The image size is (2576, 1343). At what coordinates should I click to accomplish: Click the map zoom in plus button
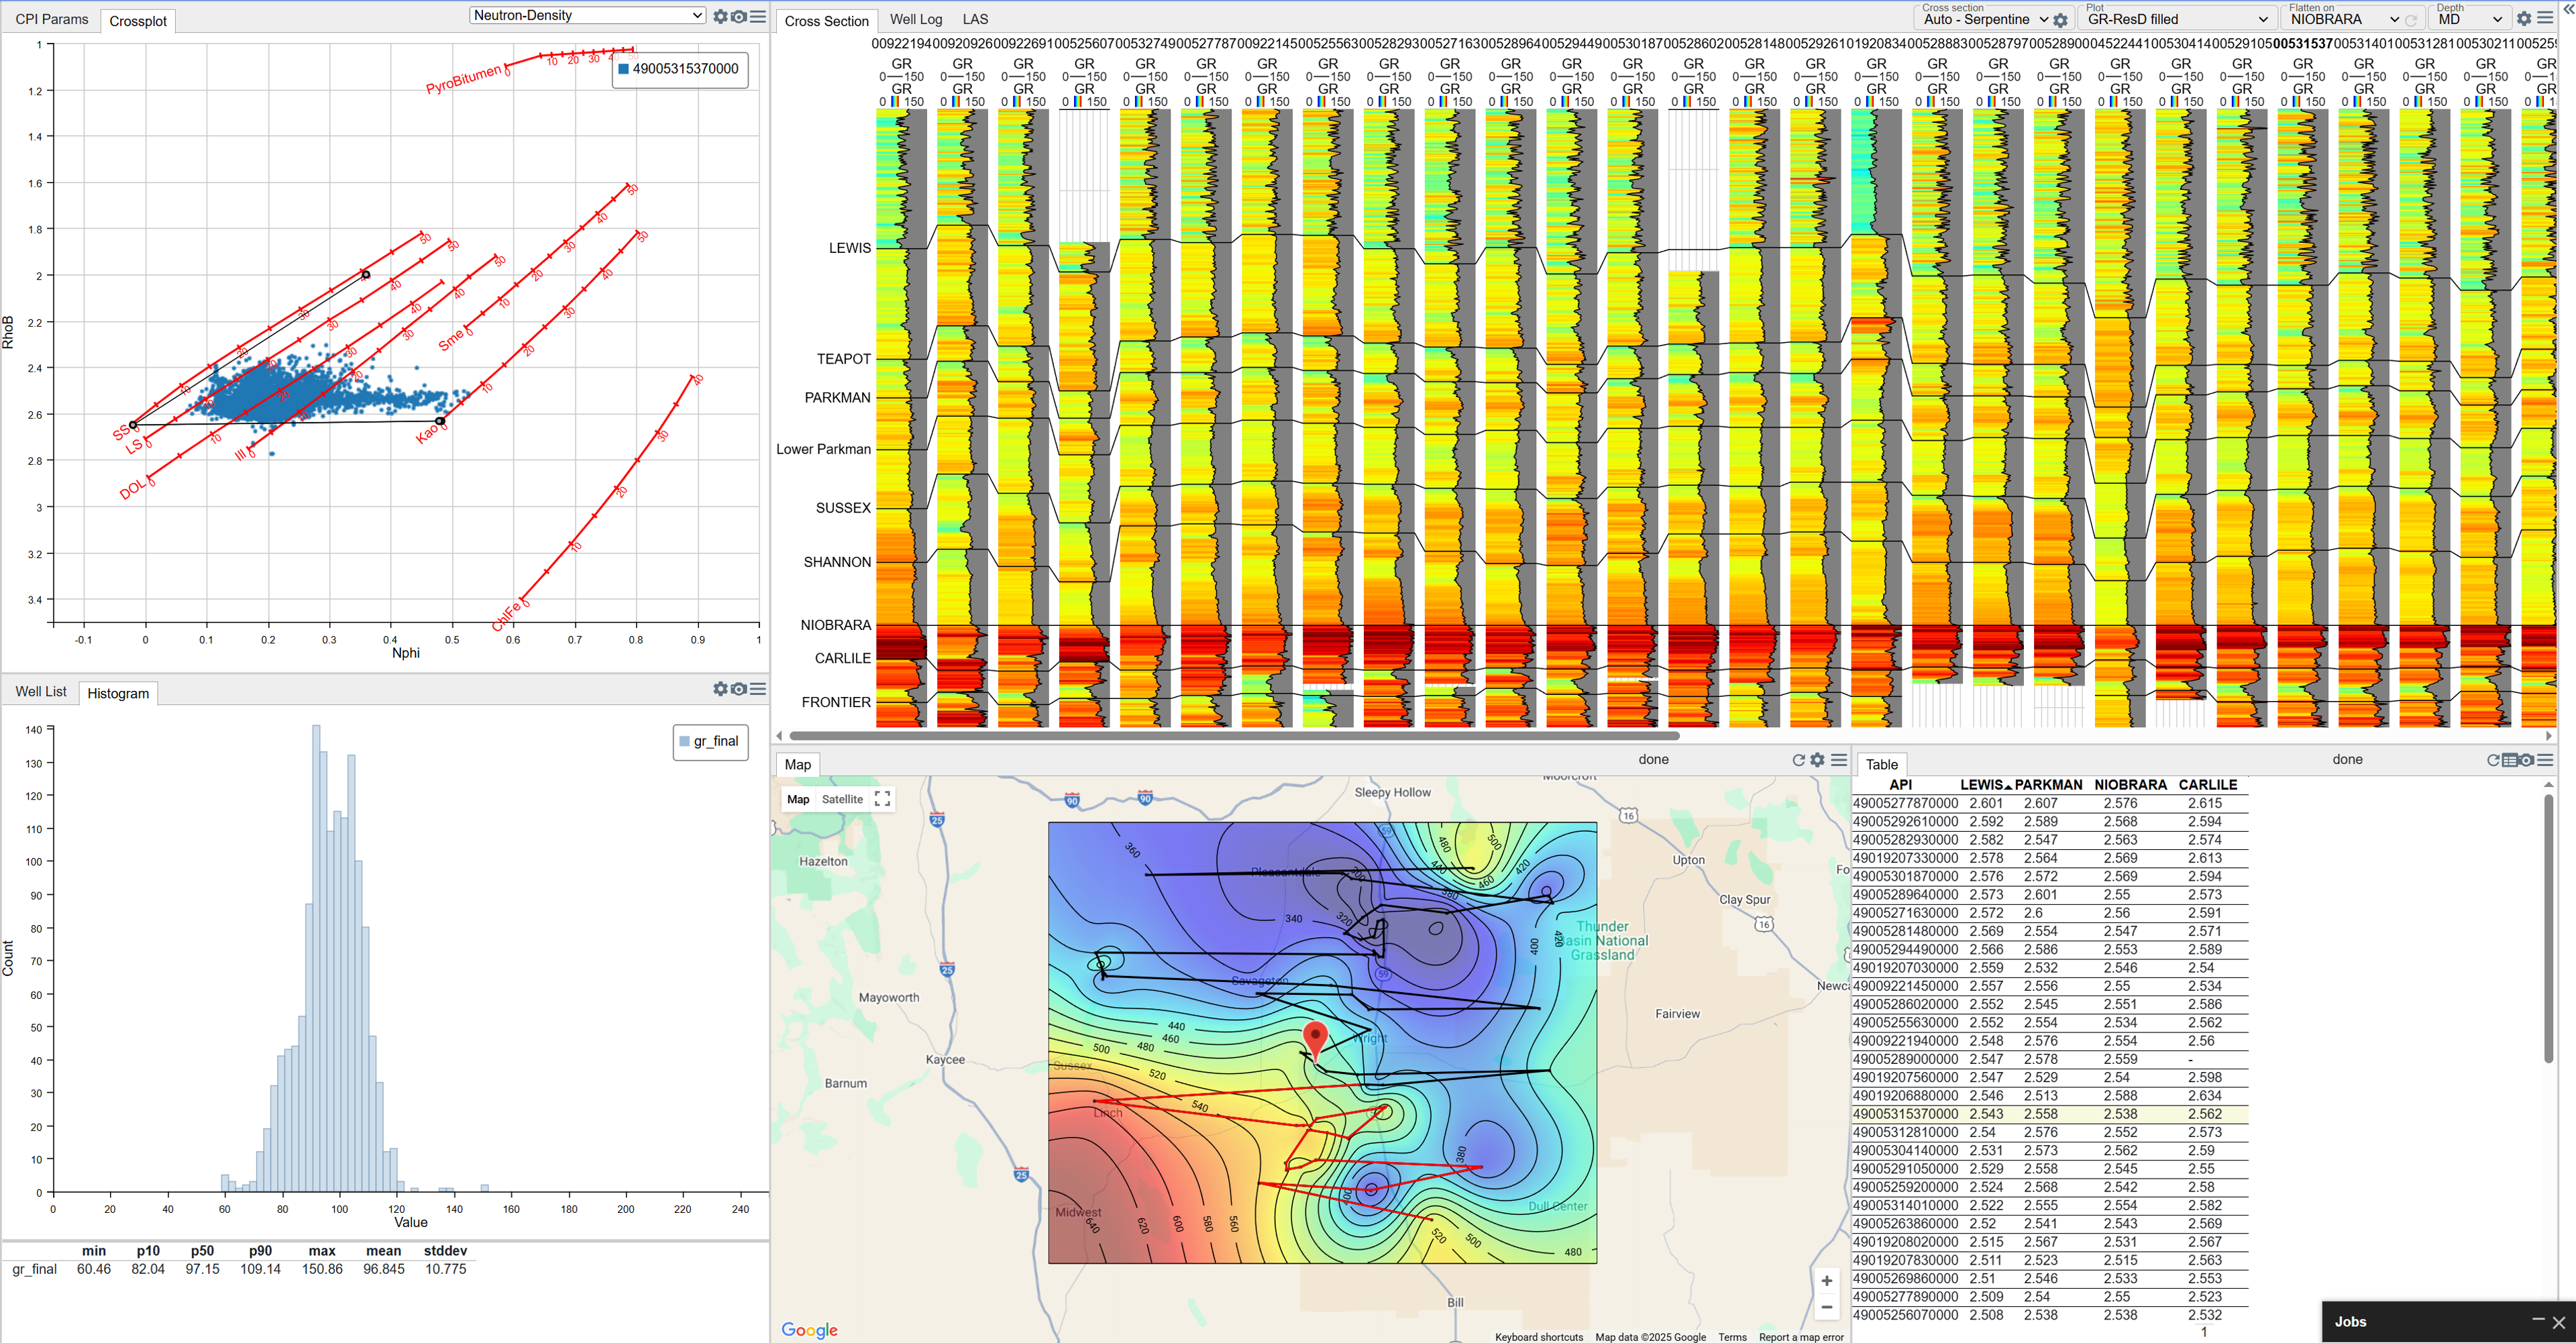(x=1826, y=1280)
